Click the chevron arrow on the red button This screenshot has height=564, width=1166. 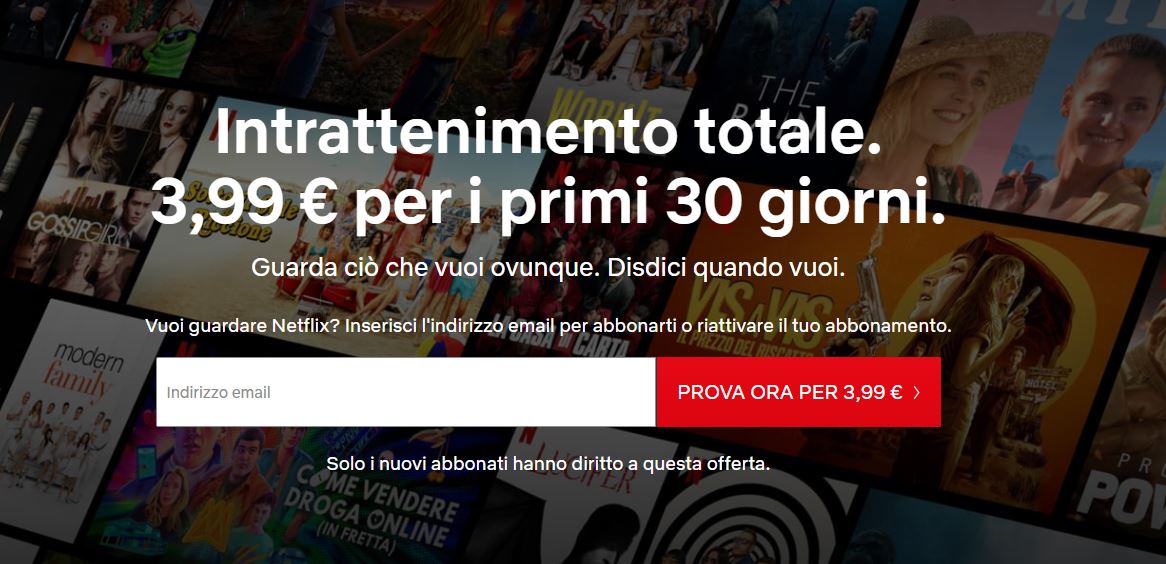[x=916, y=393]
